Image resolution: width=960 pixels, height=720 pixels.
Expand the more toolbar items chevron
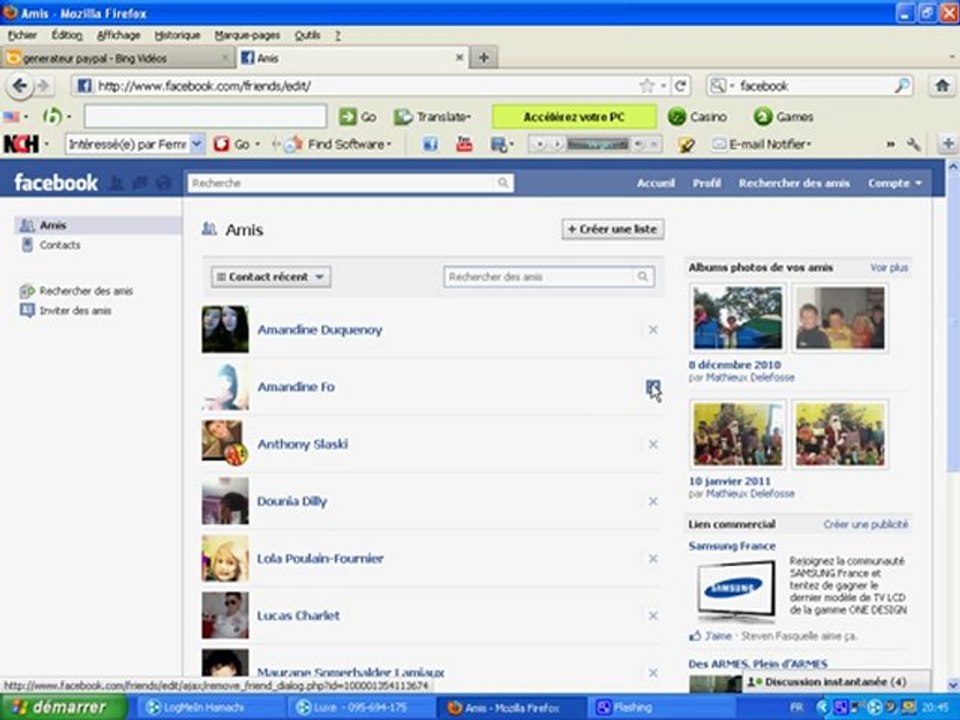[x=890, y=144]
